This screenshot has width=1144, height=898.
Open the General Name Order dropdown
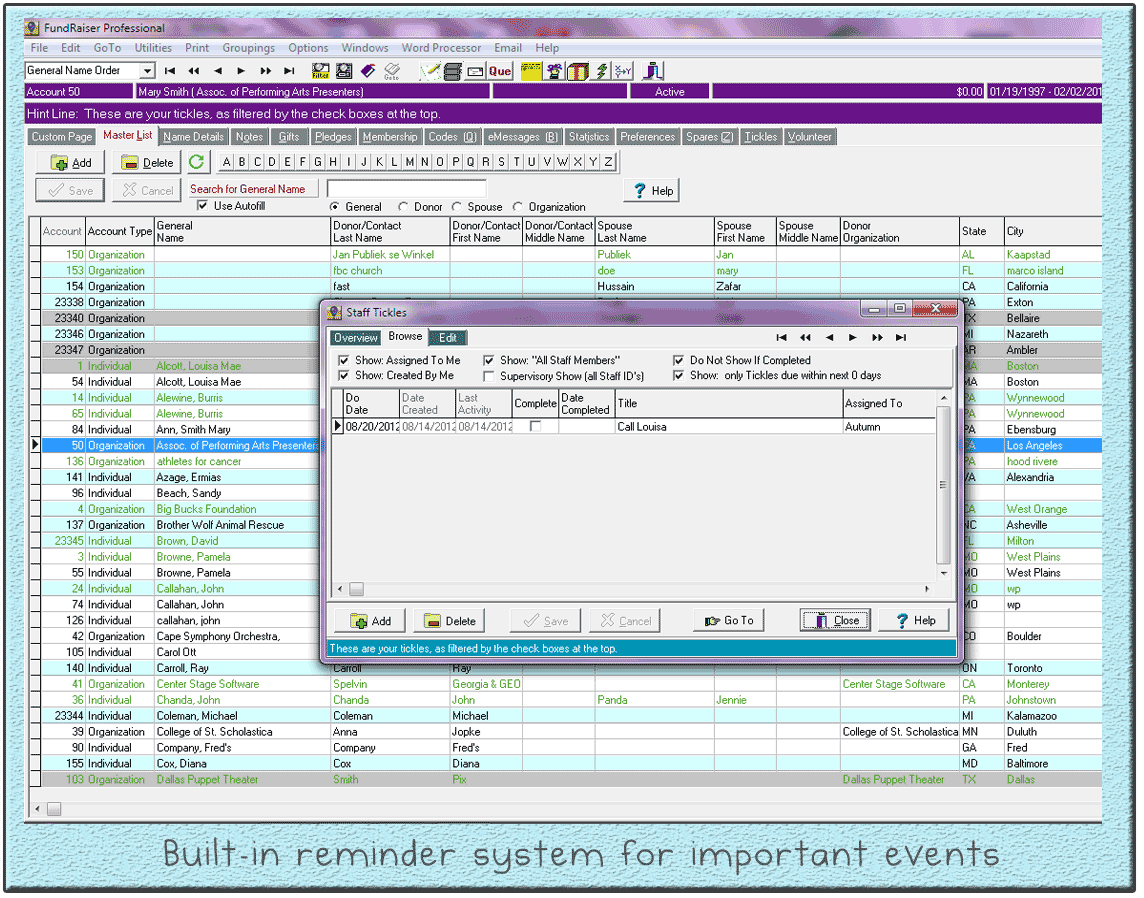pyautogui.click(x=148, y=71)
